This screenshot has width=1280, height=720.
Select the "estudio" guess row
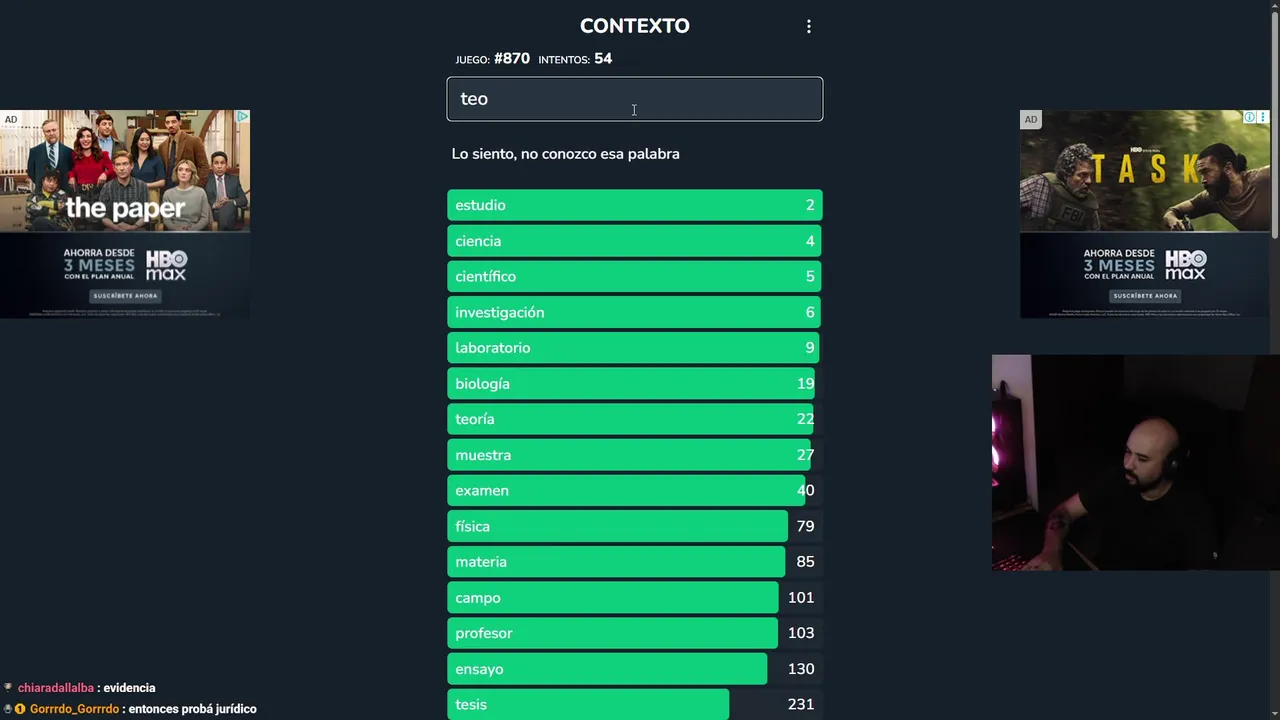pos(634,205)
